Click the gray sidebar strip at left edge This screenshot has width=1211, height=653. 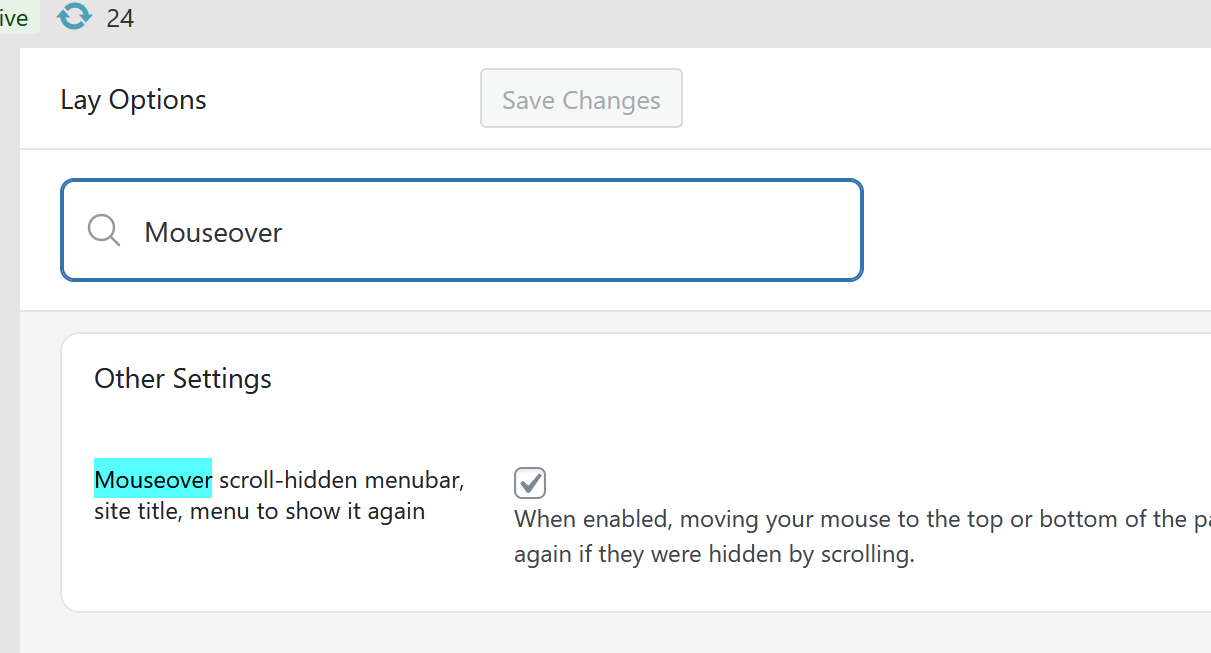click(x=9, y=350)
